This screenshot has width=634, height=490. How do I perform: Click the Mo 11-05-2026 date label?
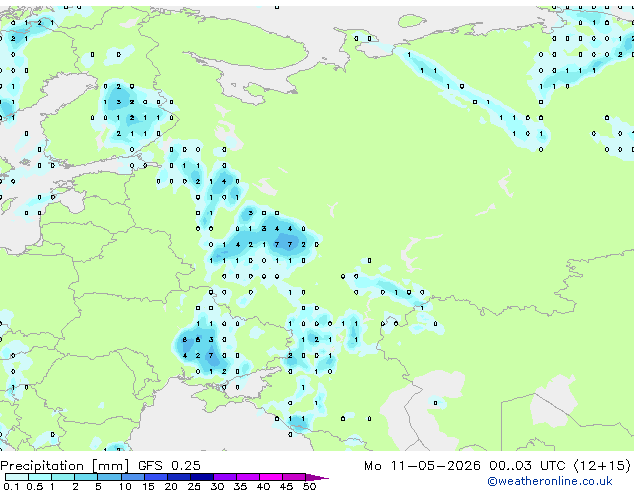click(423, 466)
